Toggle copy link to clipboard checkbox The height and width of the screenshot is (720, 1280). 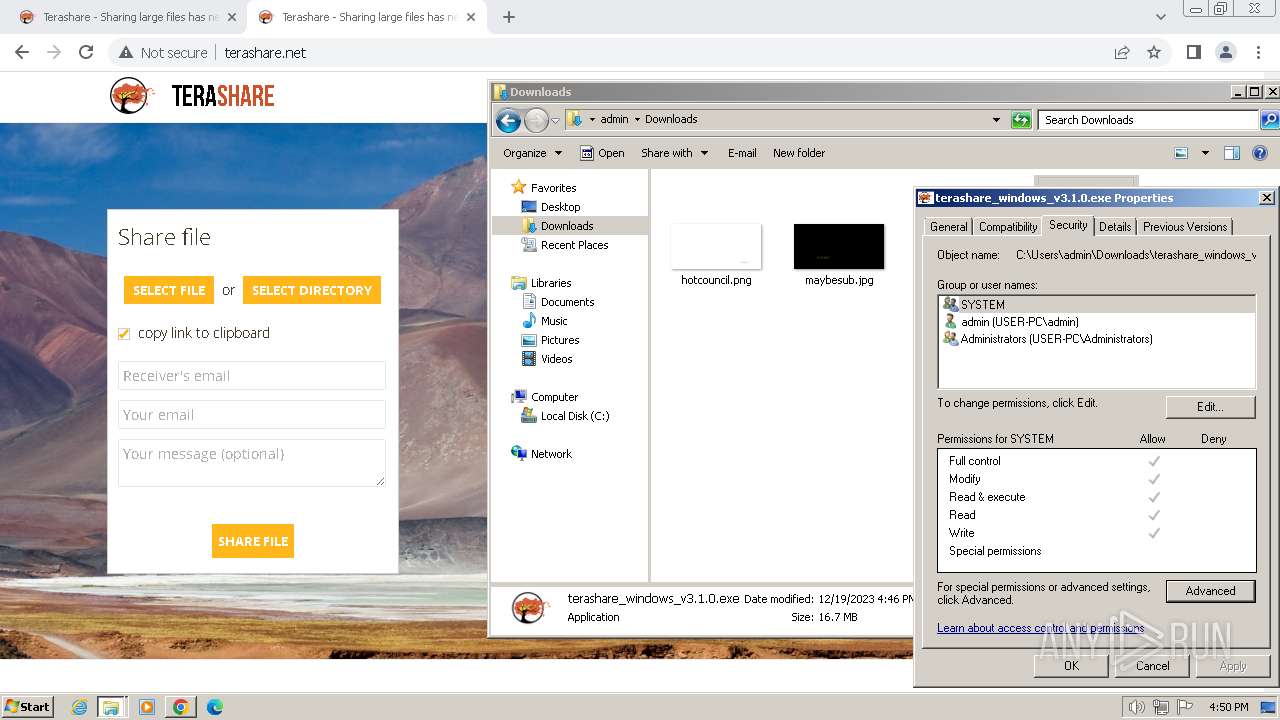coord(124,333)
